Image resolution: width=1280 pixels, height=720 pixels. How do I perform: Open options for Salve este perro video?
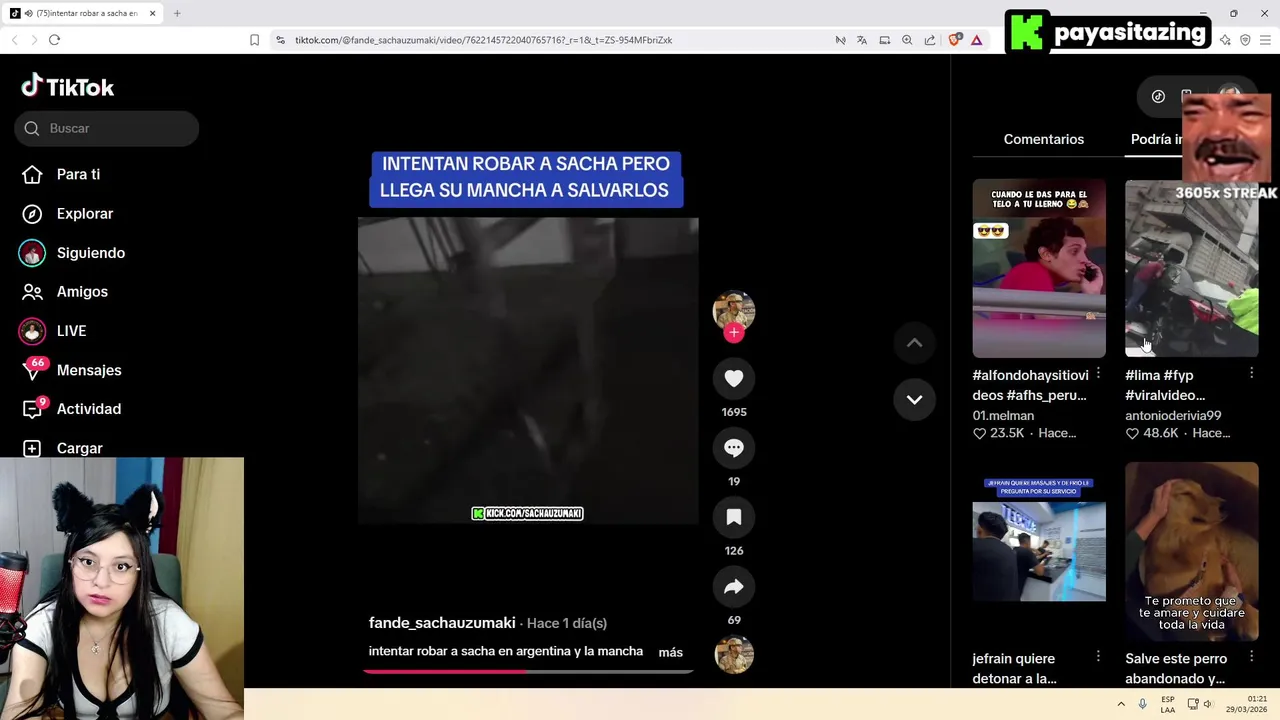[x=1251, y=657]
